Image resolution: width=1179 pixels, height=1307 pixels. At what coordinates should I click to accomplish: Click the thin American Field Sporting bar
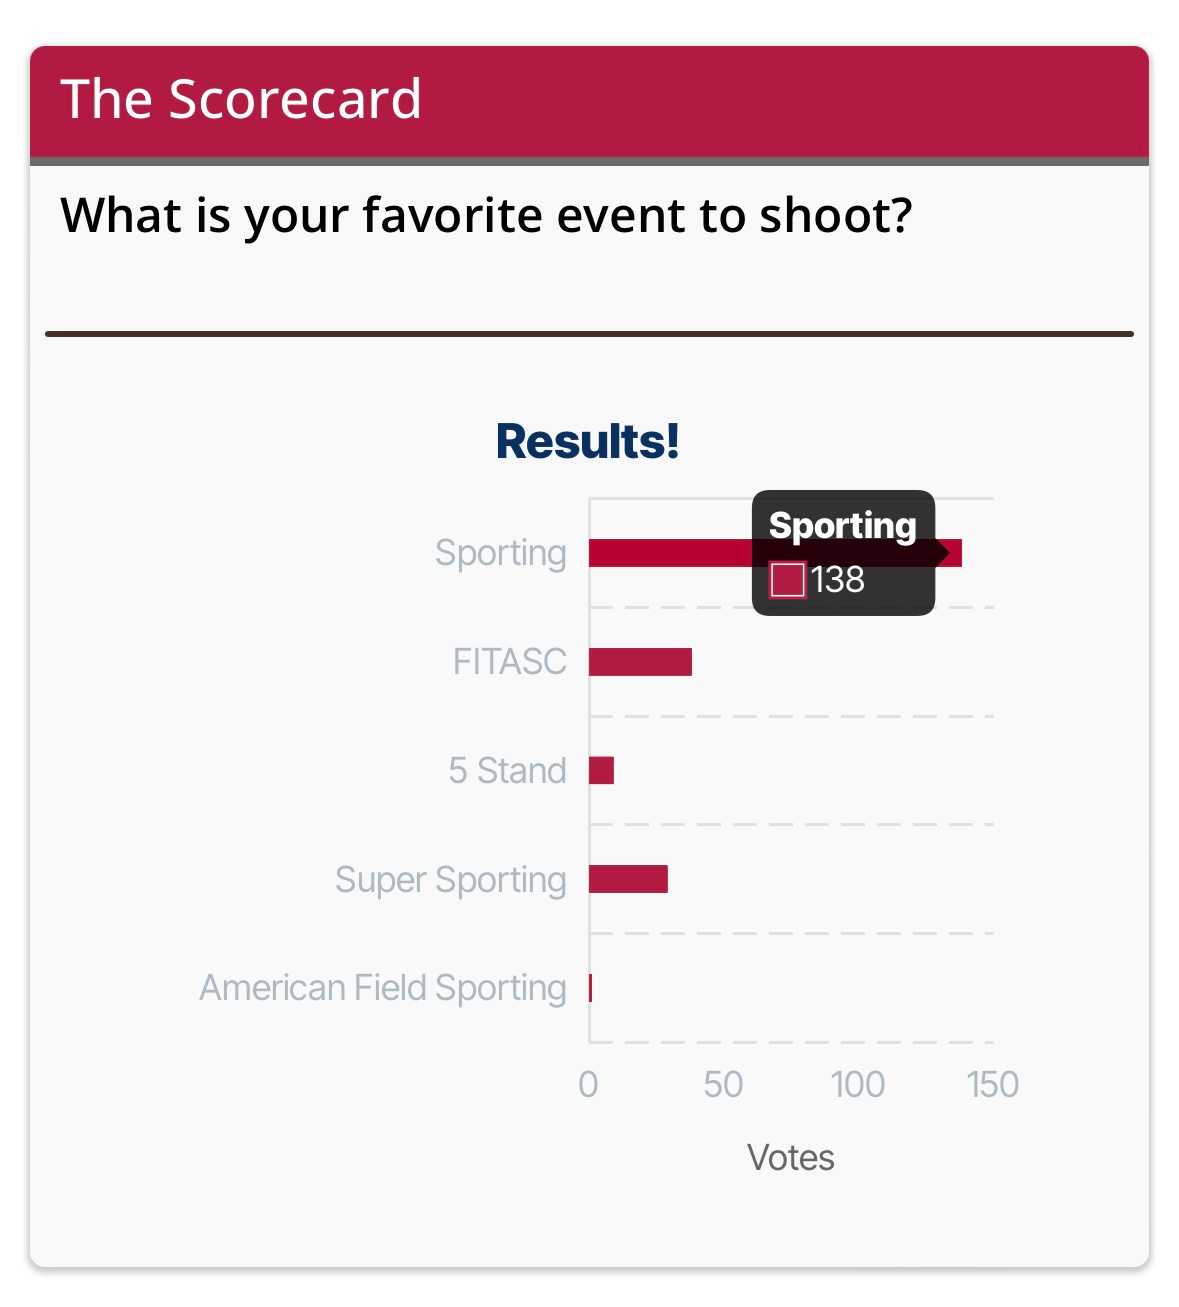coord(591,988)
